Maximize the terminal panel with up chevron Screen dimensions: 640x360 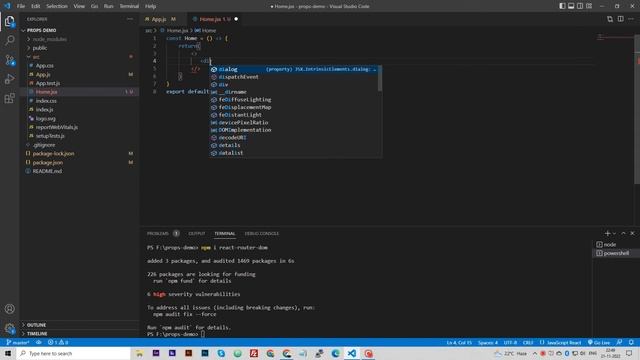[x=623, y=233]
